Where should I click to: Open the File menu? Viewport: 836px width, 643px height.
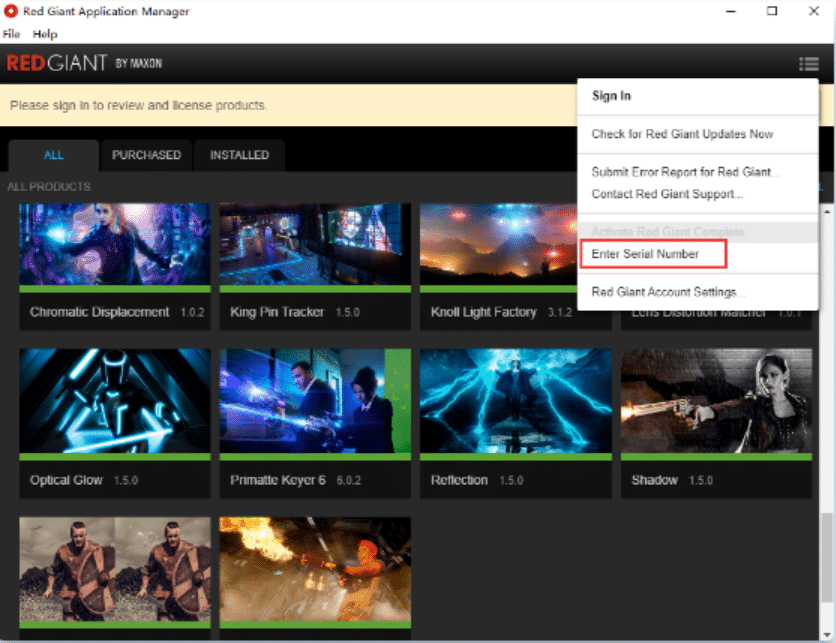coord(11,34)
